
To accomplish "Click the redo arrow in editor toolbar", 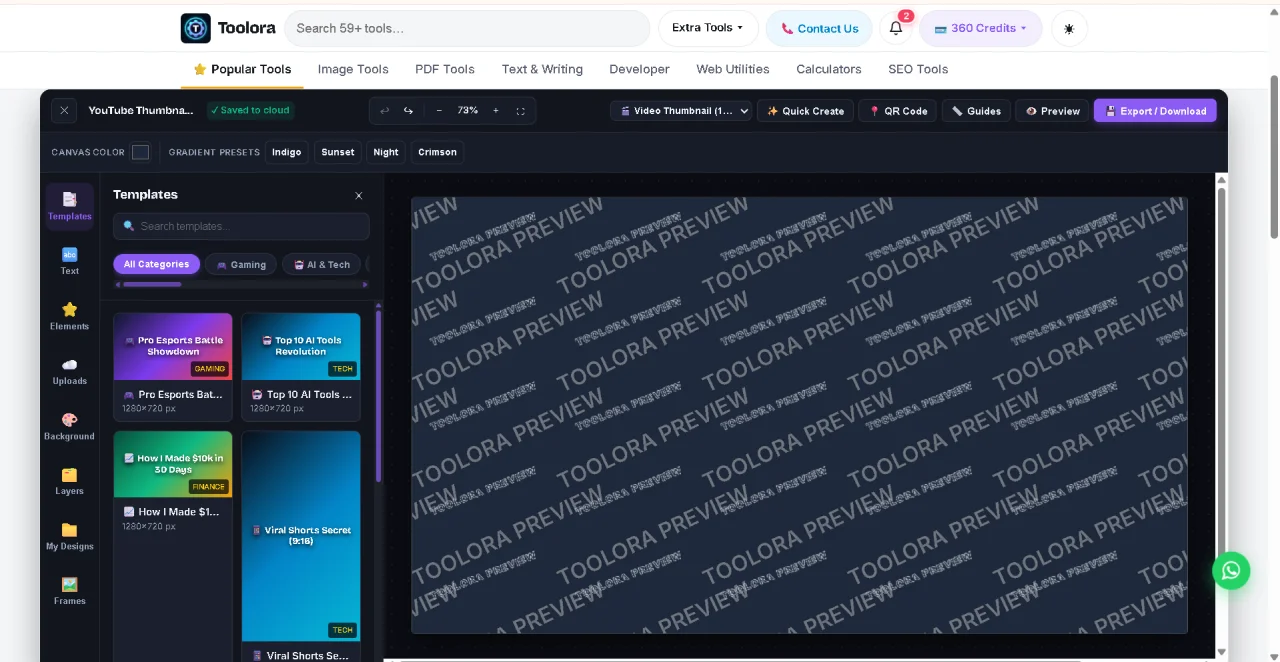I will click(x=408, y=111).
